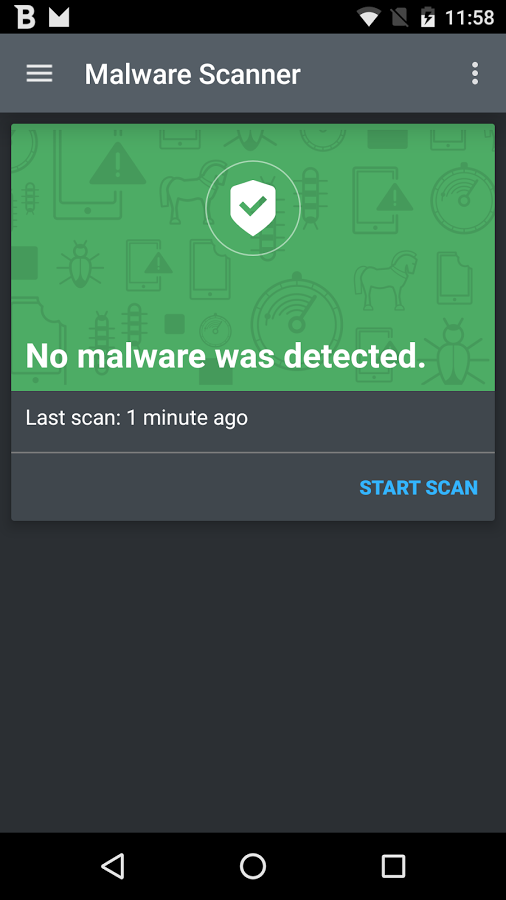Open the three-dot overflow menu

tap(474, 73)
